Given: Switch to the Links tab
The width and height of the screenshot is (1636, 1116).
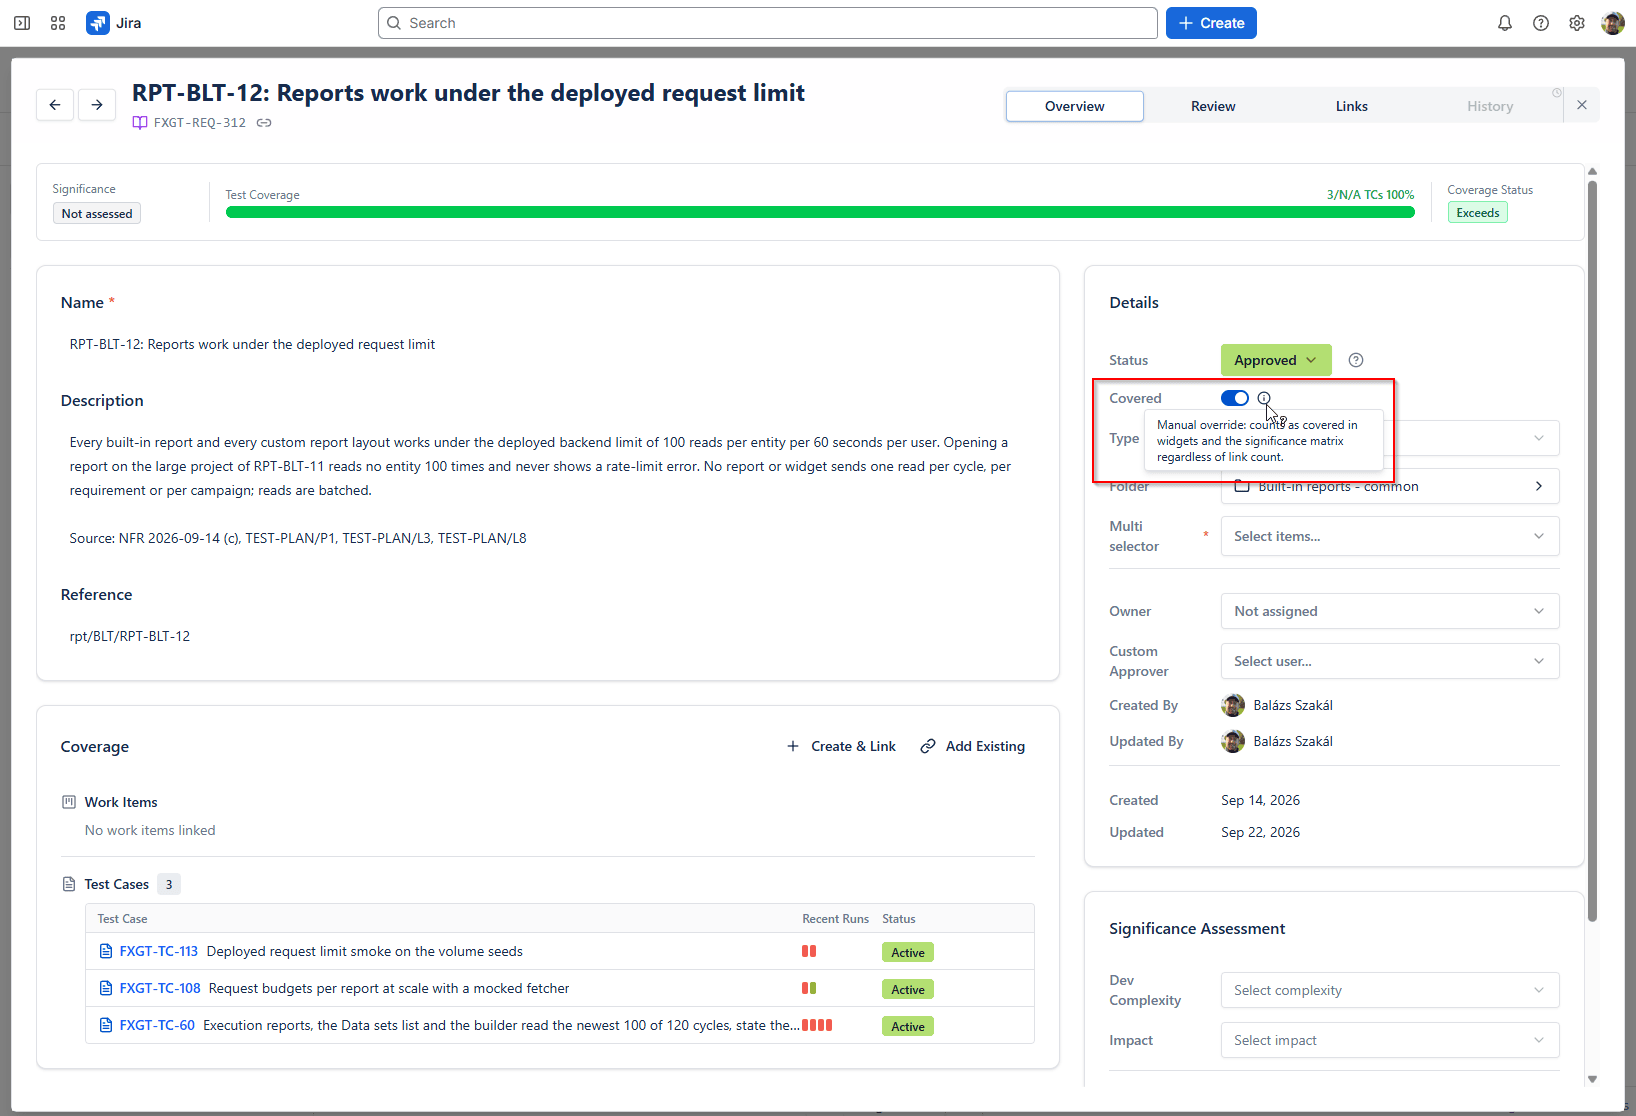Looking at the screenshot, I should coord(1352,106).
